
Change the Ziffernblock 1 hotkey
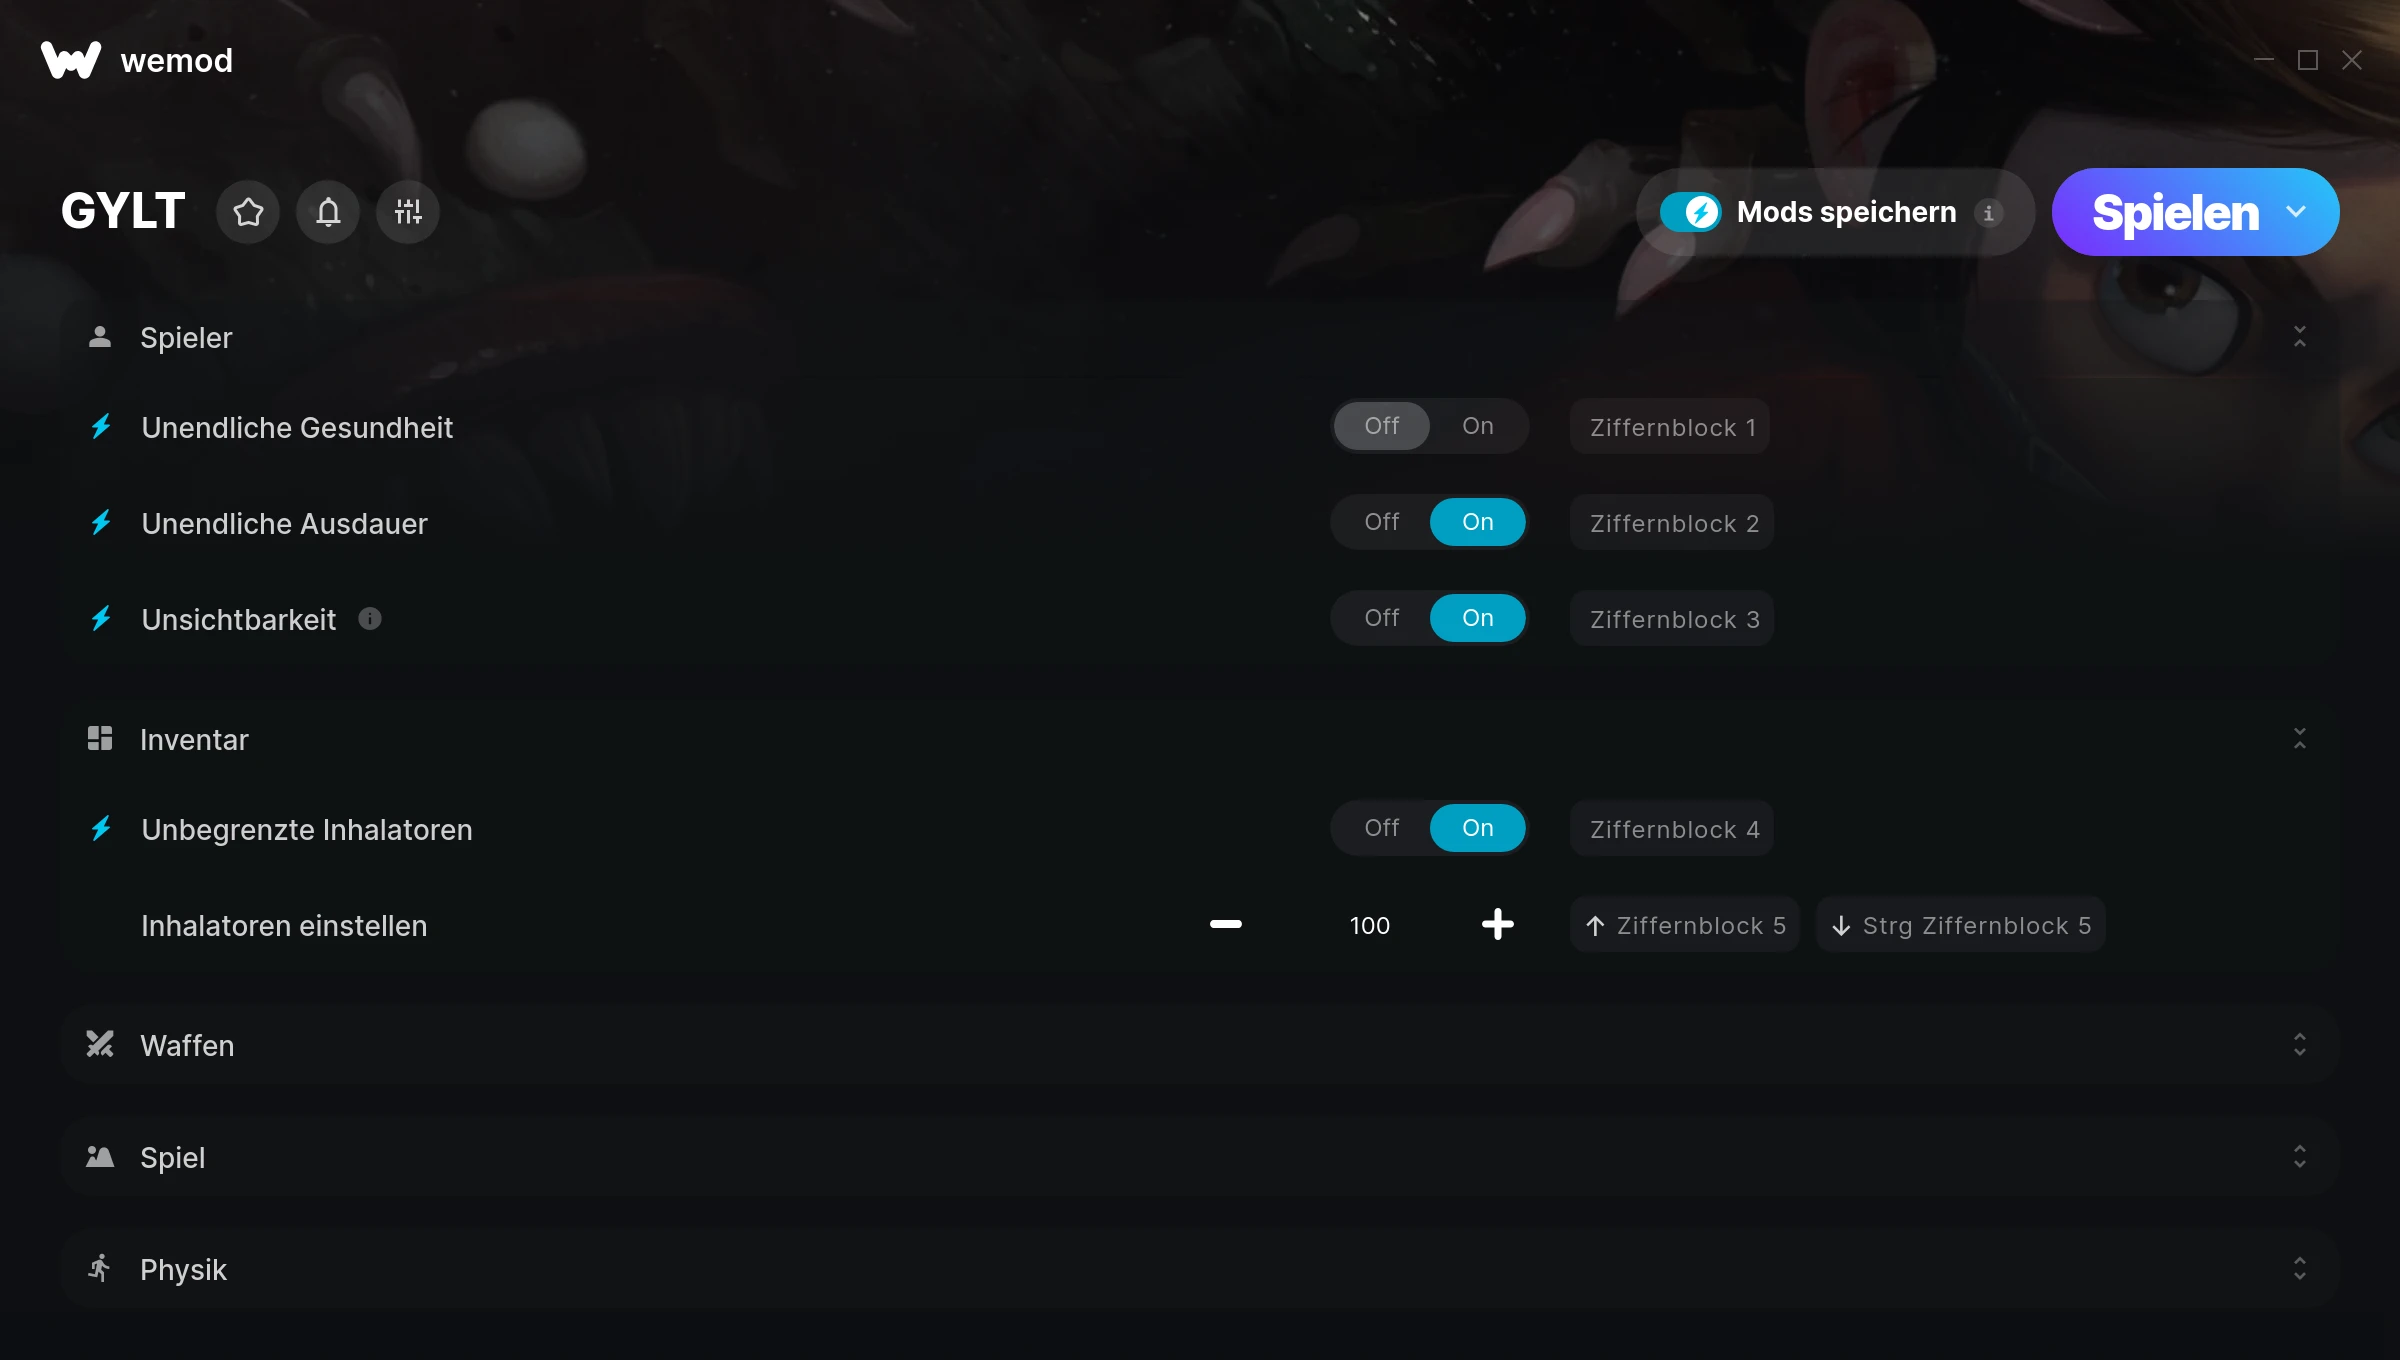(x=1671, y=427)
